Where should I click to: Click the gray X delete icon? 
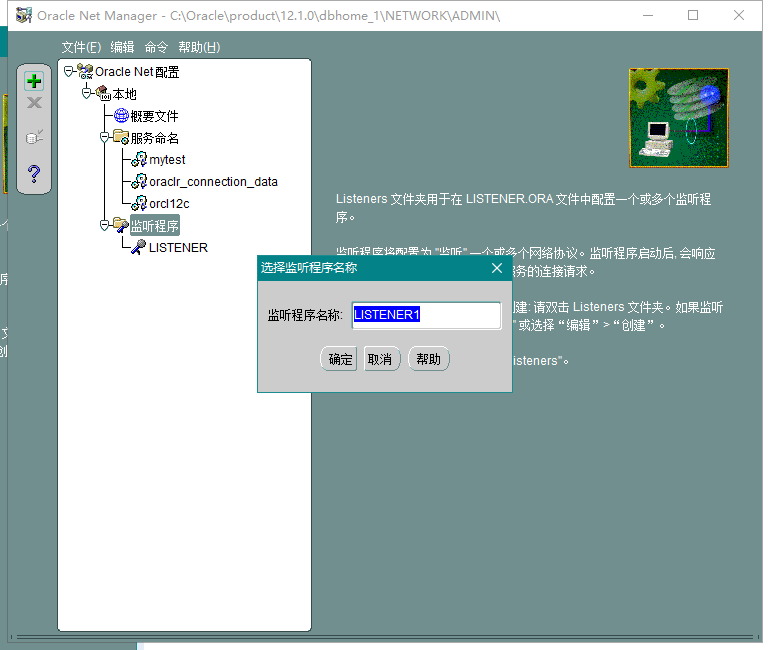click(34, 103)
